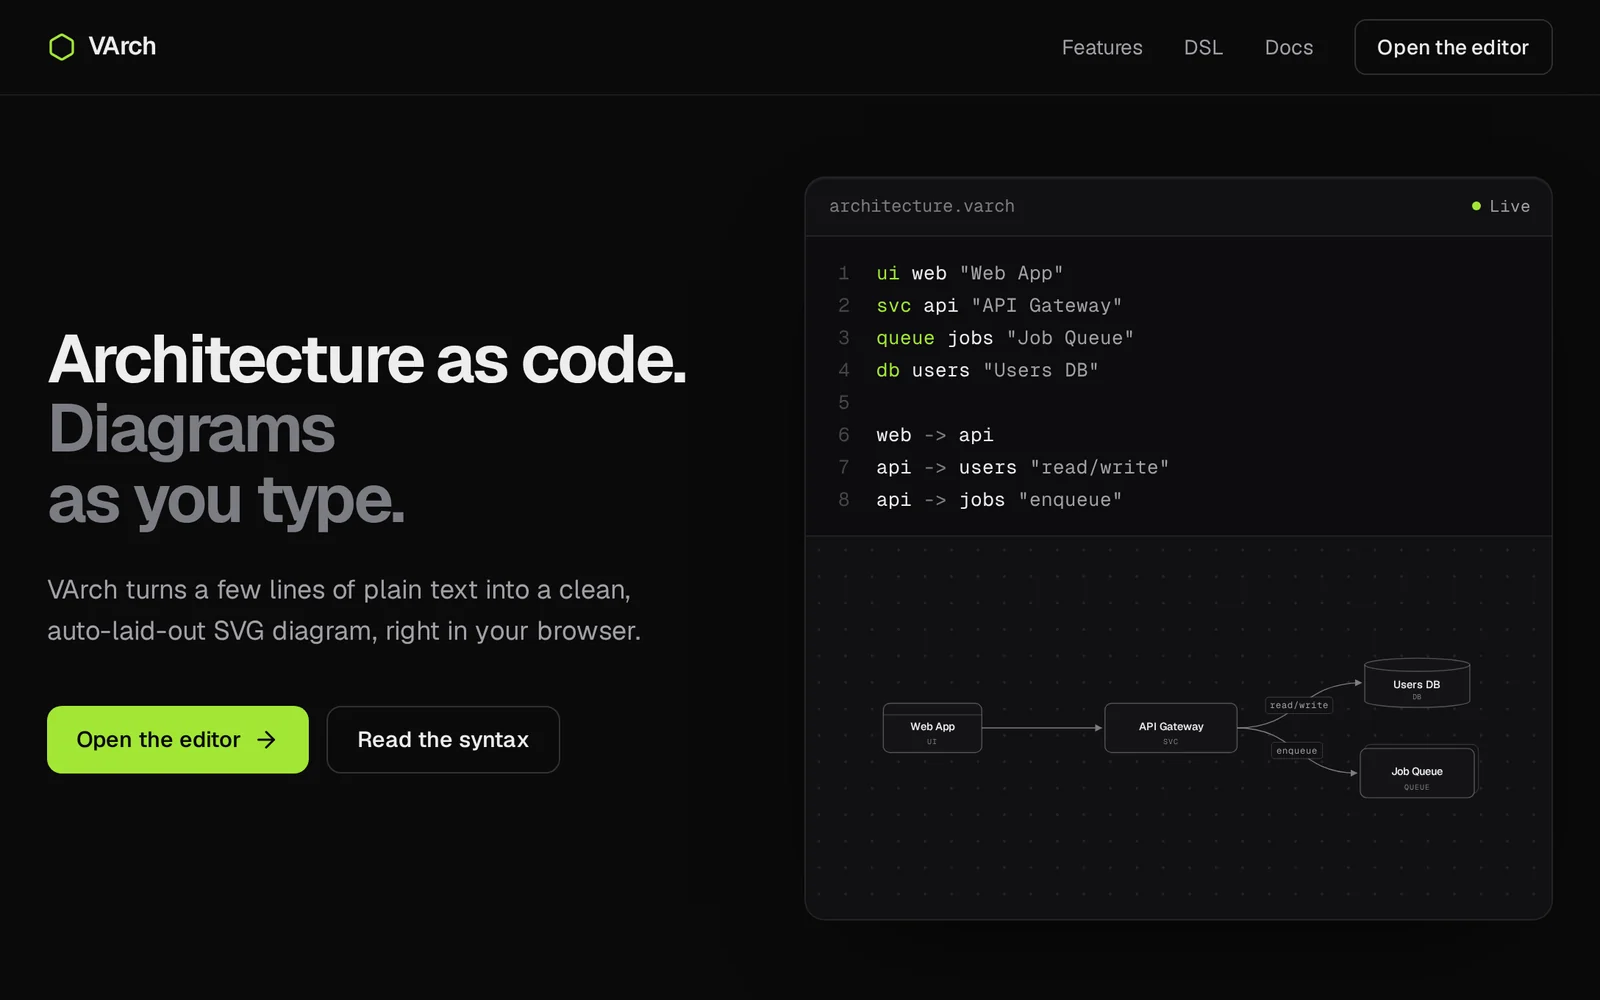Image resolution: width=1600 pixels, height=1000 pixels.
Task: Select the Users DB cylinder node
Action: pos(1417,684)
